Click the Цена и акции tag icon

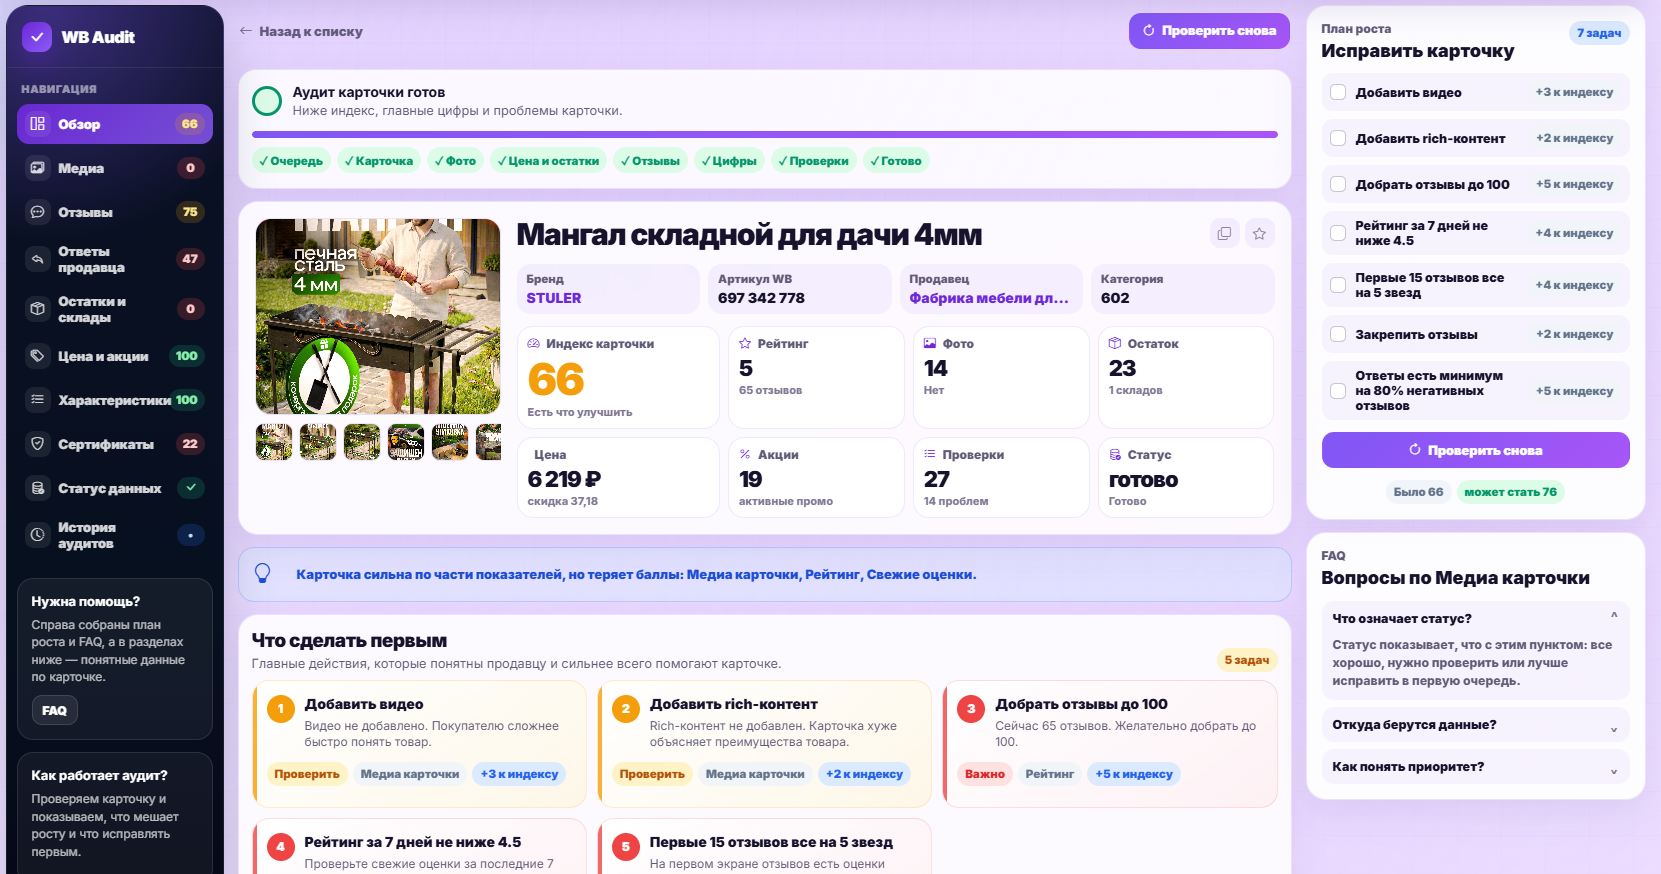click(x=38, y=356)
